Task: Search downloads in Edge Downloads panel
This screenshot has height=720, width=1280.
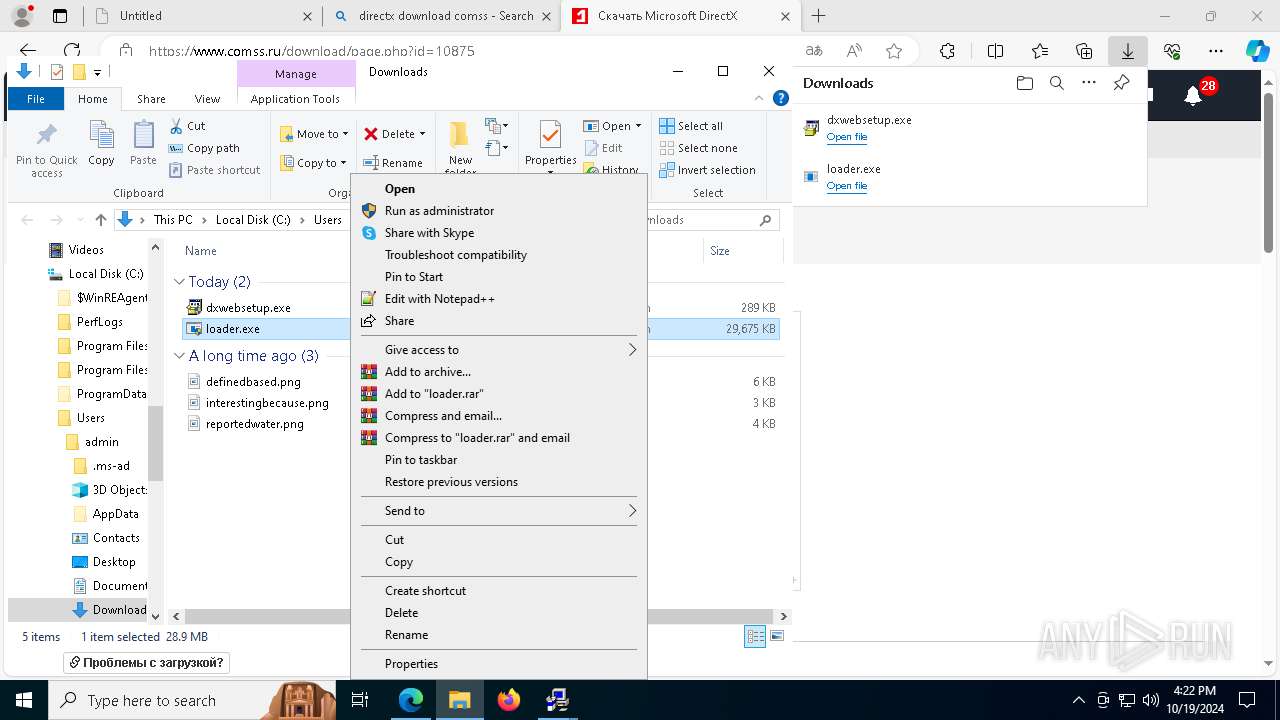Action: point(1056,83)
